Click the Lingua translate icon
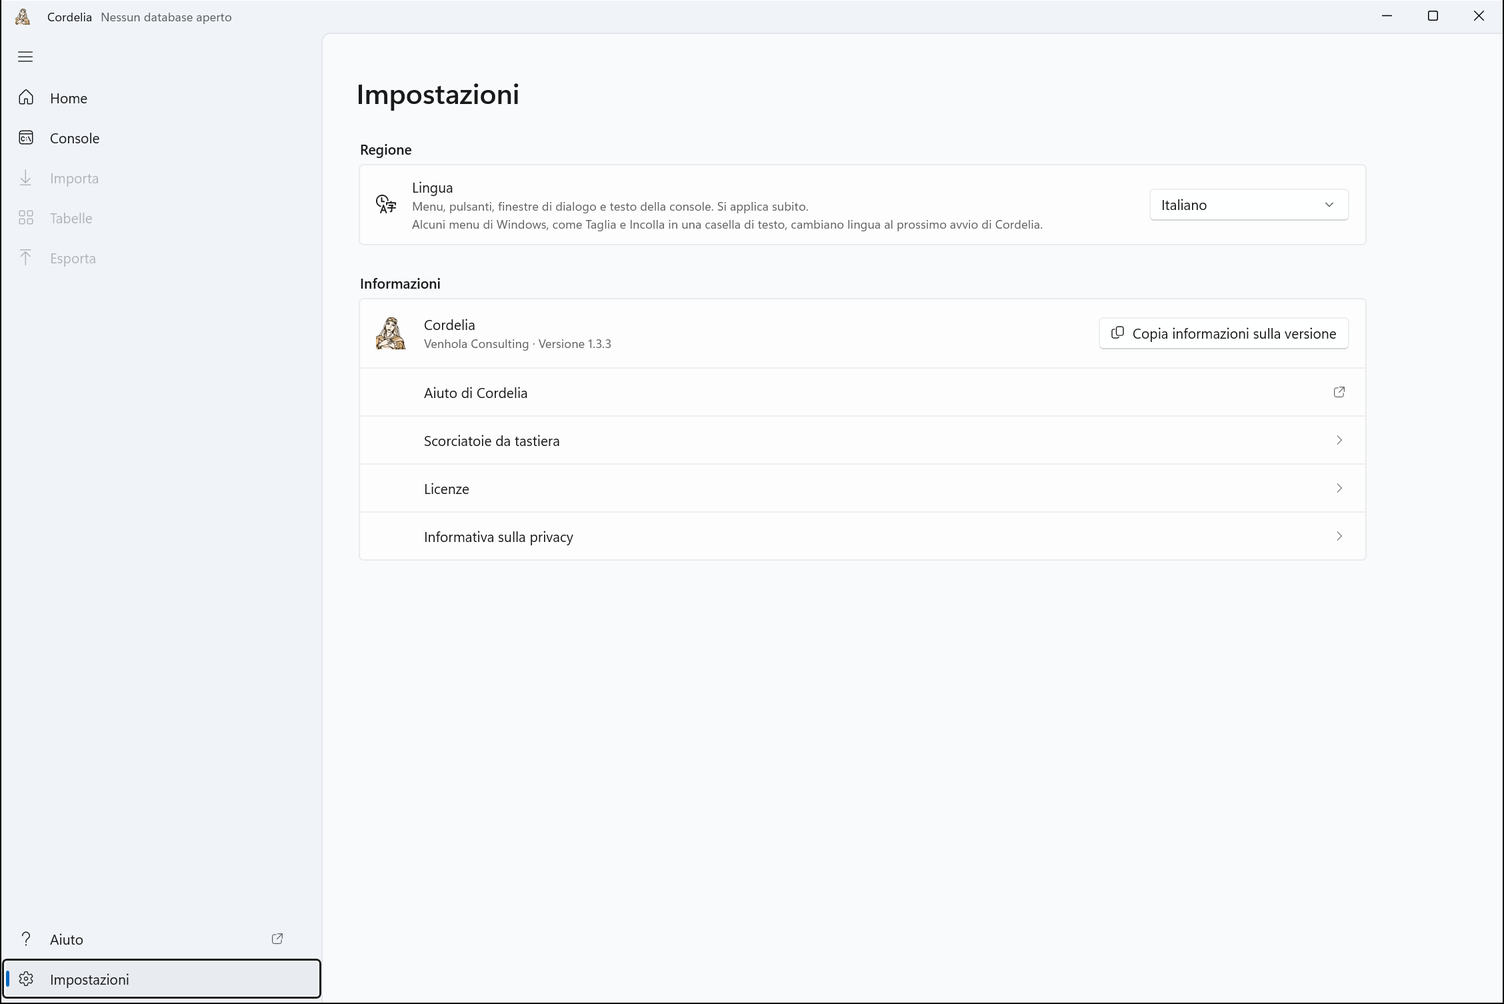The height and width of the screenshot is (1004, 1504). [386, 205]
